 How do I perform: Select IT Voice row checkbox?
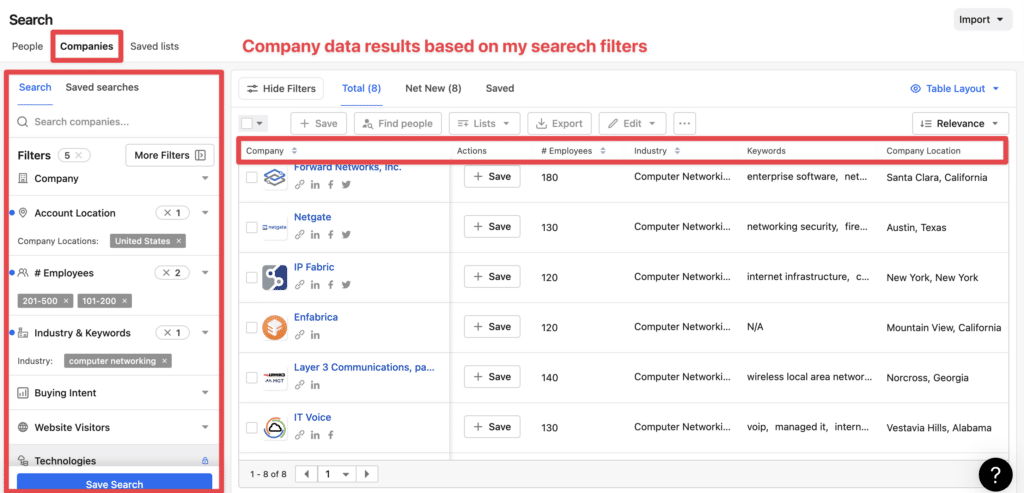pyautogui.click(x=251, y=428)
